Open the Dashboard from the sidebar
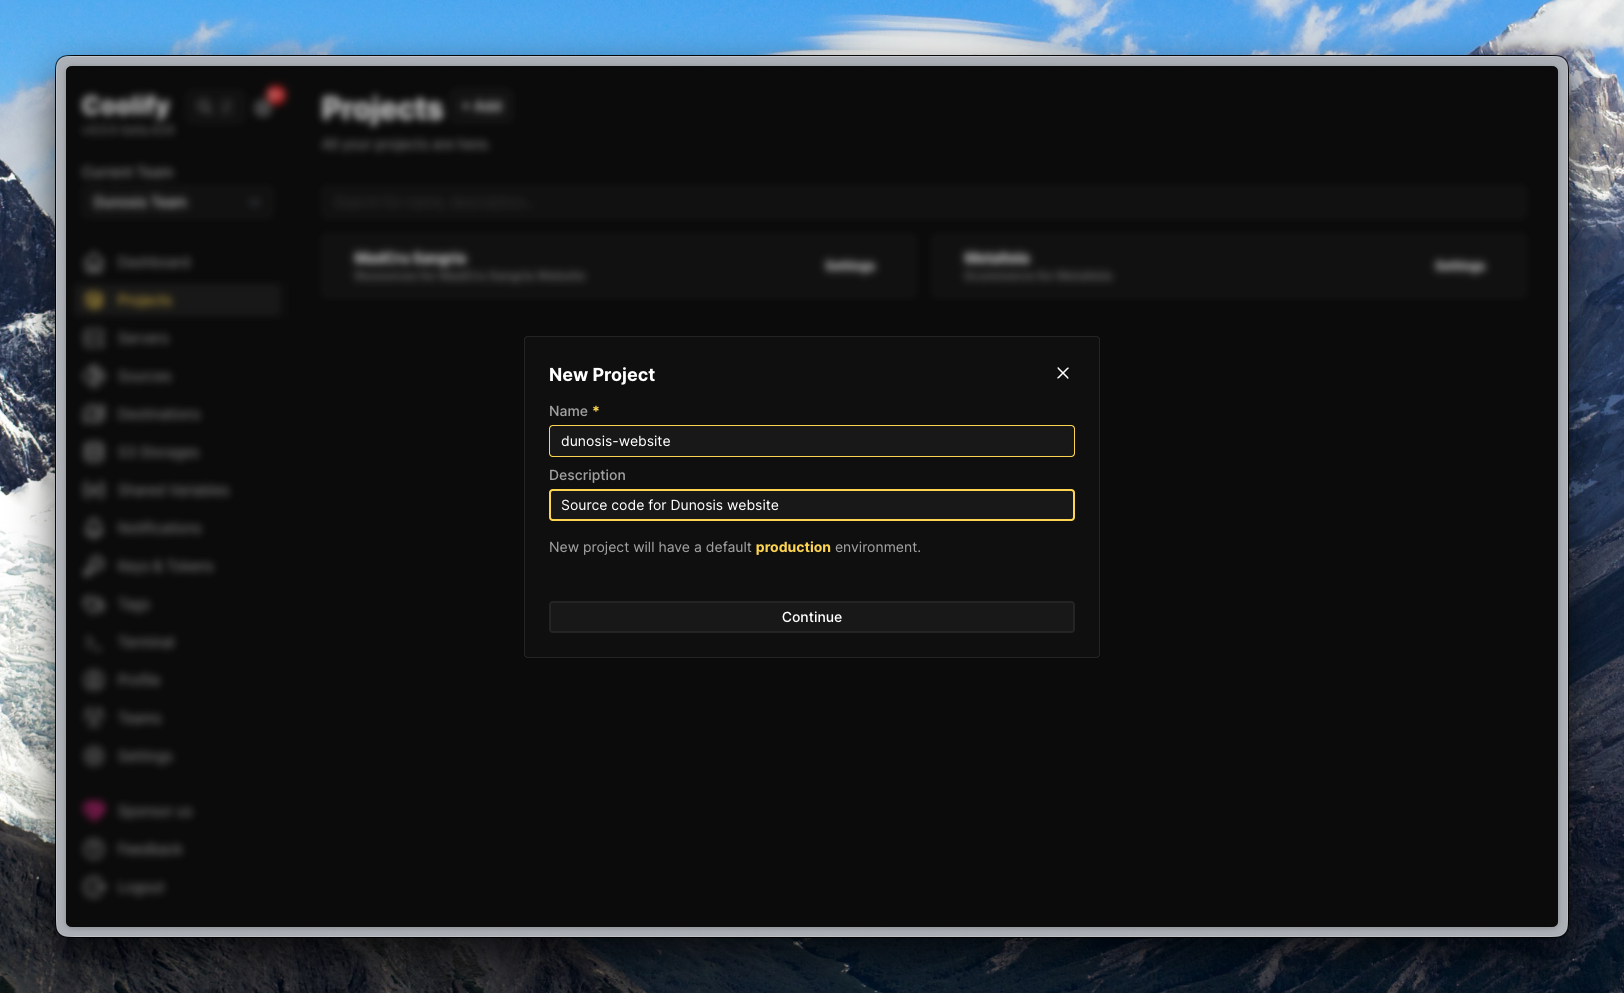 coord(150,262)
